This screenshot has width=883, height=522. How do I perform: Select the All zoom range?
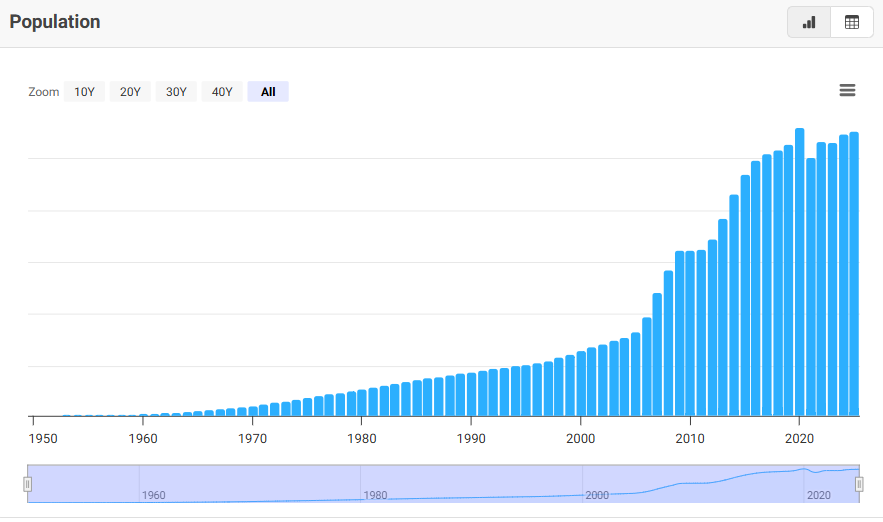(268, 92)
